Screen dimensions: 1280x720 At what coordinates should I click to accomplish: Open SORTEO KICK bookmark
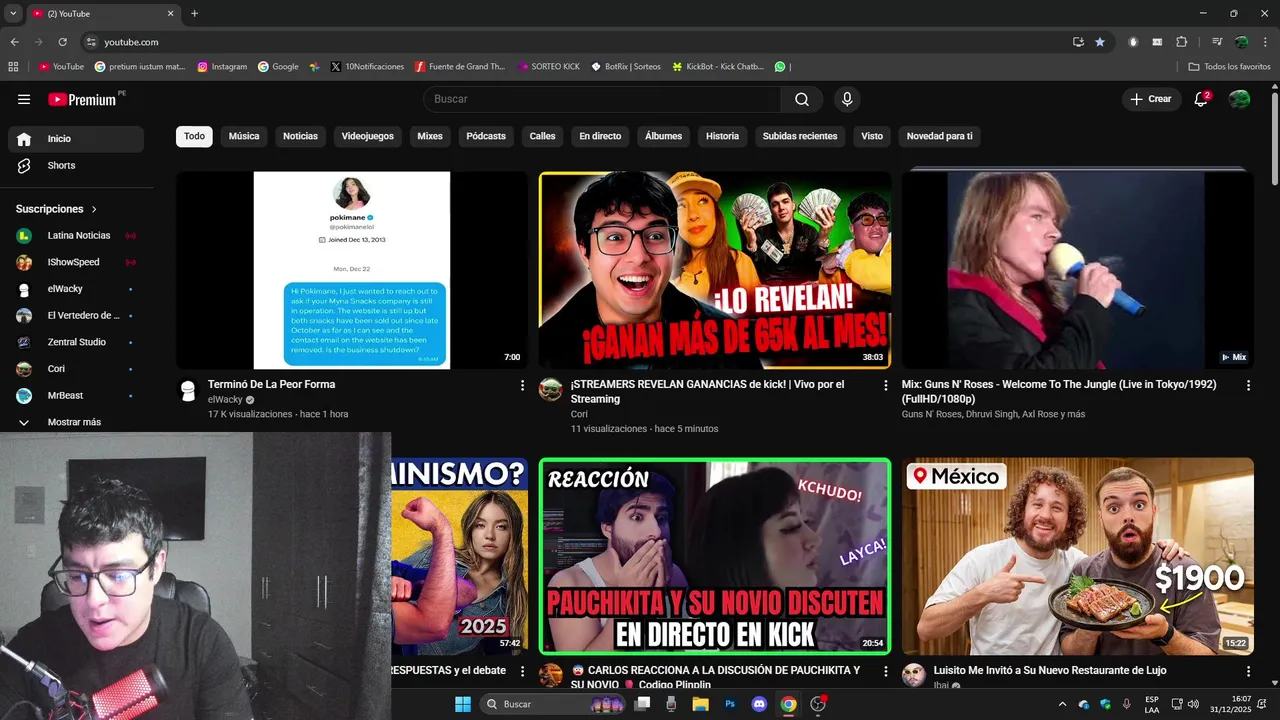pyautogui.click(x=549, y=67)
